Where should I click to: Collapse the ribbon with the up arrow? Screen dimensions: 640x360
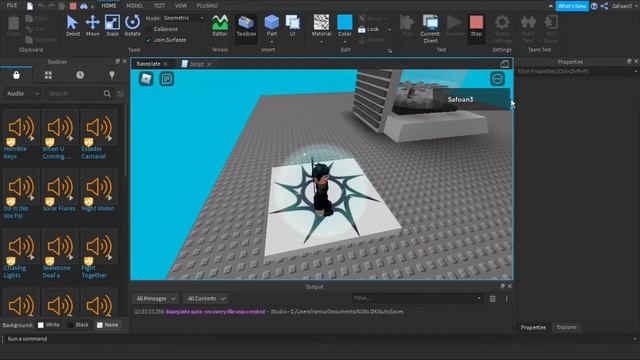point(550,6)
